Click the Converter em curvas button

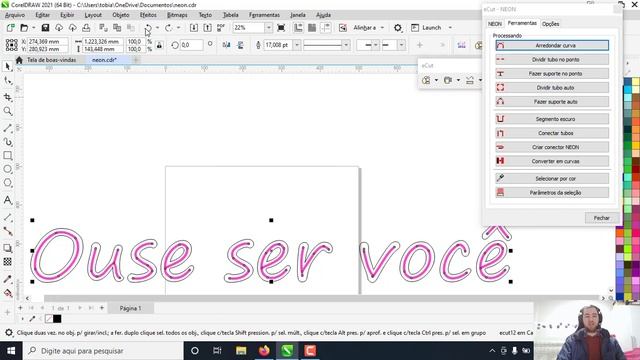552,161
